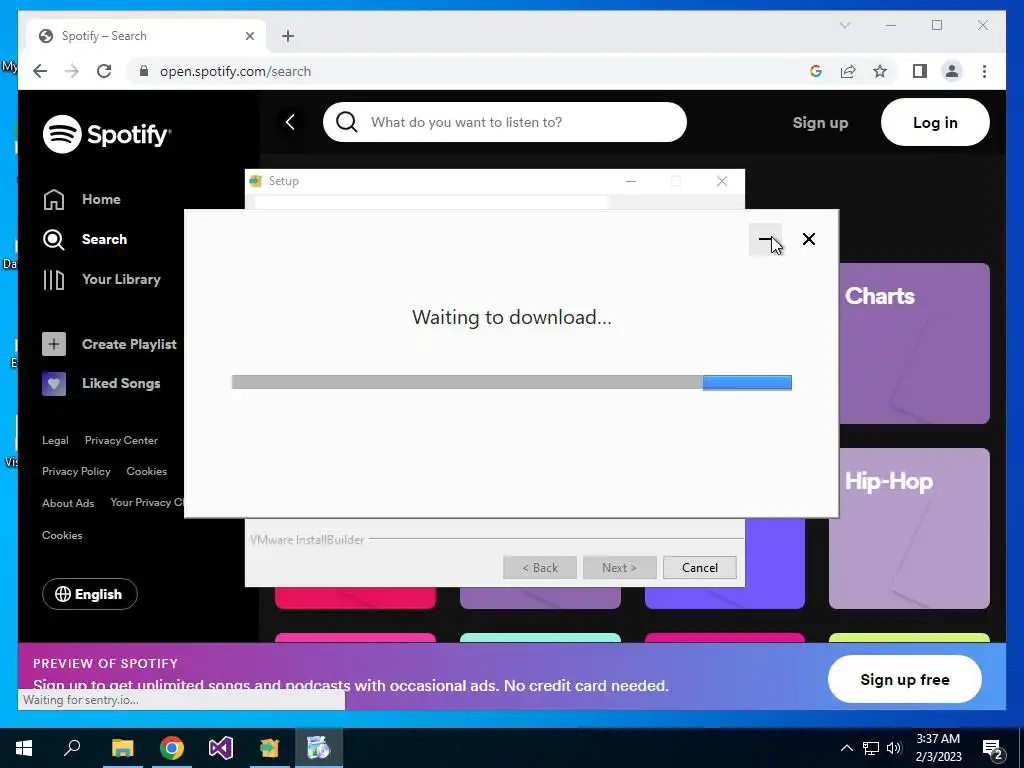The width and height of the screenshot is (1024, 768).
Task: Cancel the Setup installer
Action: coord(699,568)
